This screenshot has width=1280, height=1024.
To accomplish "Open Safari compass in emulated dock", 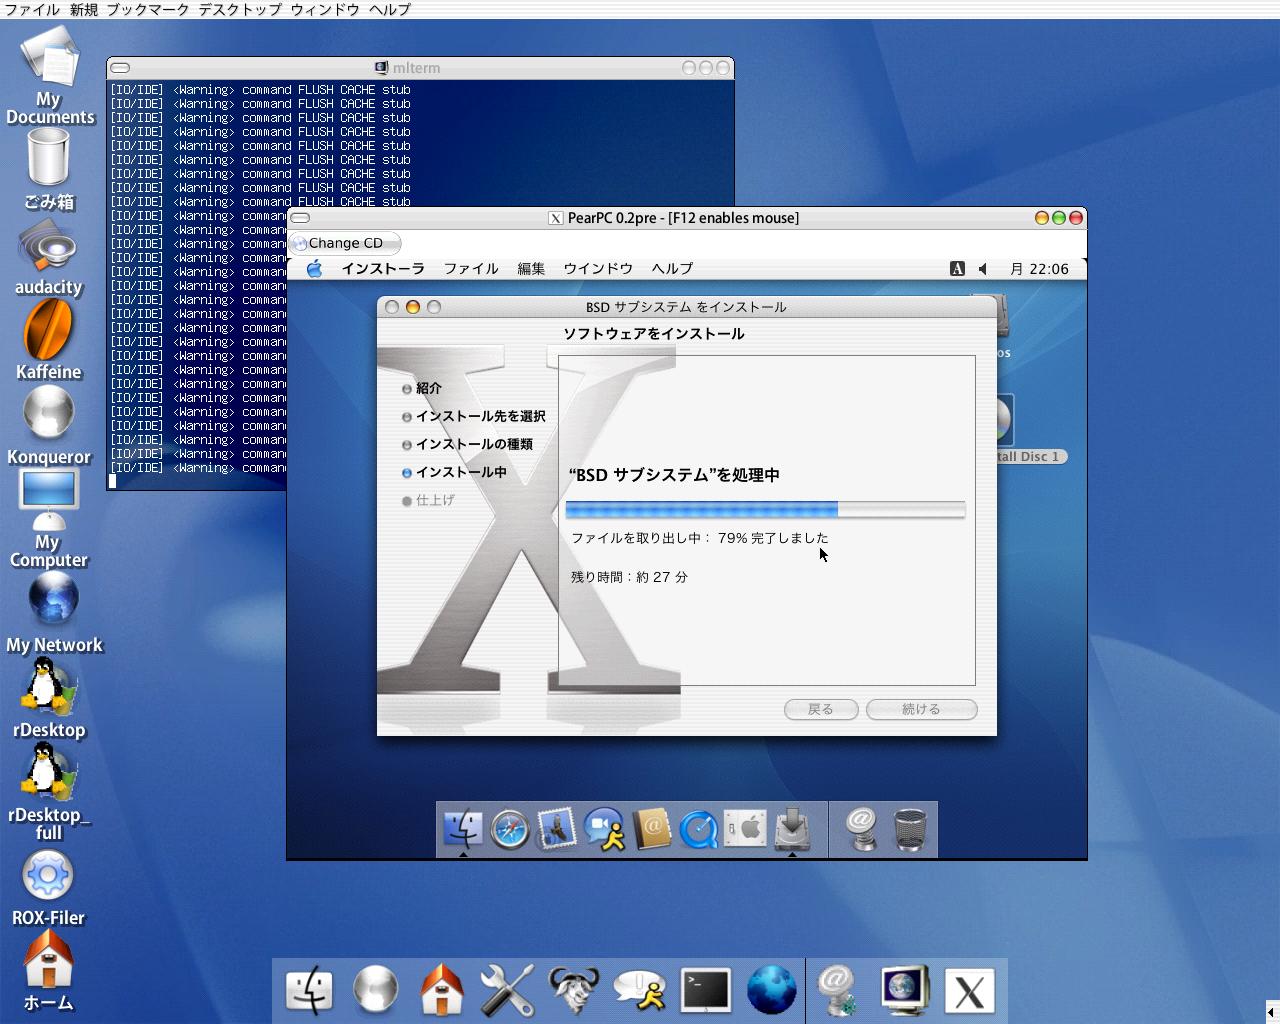I will (x=509, y=829).
